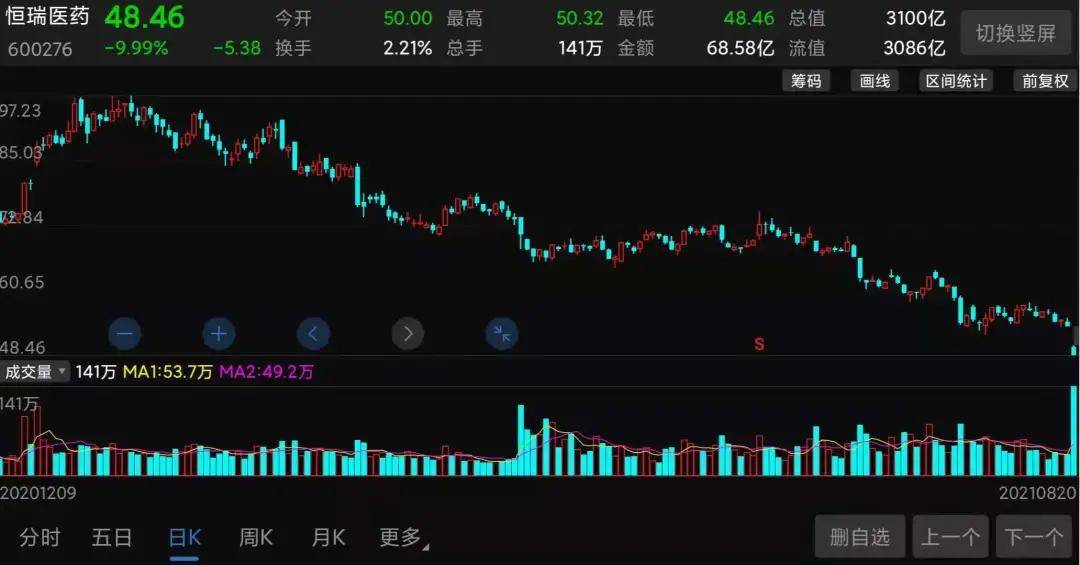Toggle the 筹码 chip distribution view

[x=806, y=81]
